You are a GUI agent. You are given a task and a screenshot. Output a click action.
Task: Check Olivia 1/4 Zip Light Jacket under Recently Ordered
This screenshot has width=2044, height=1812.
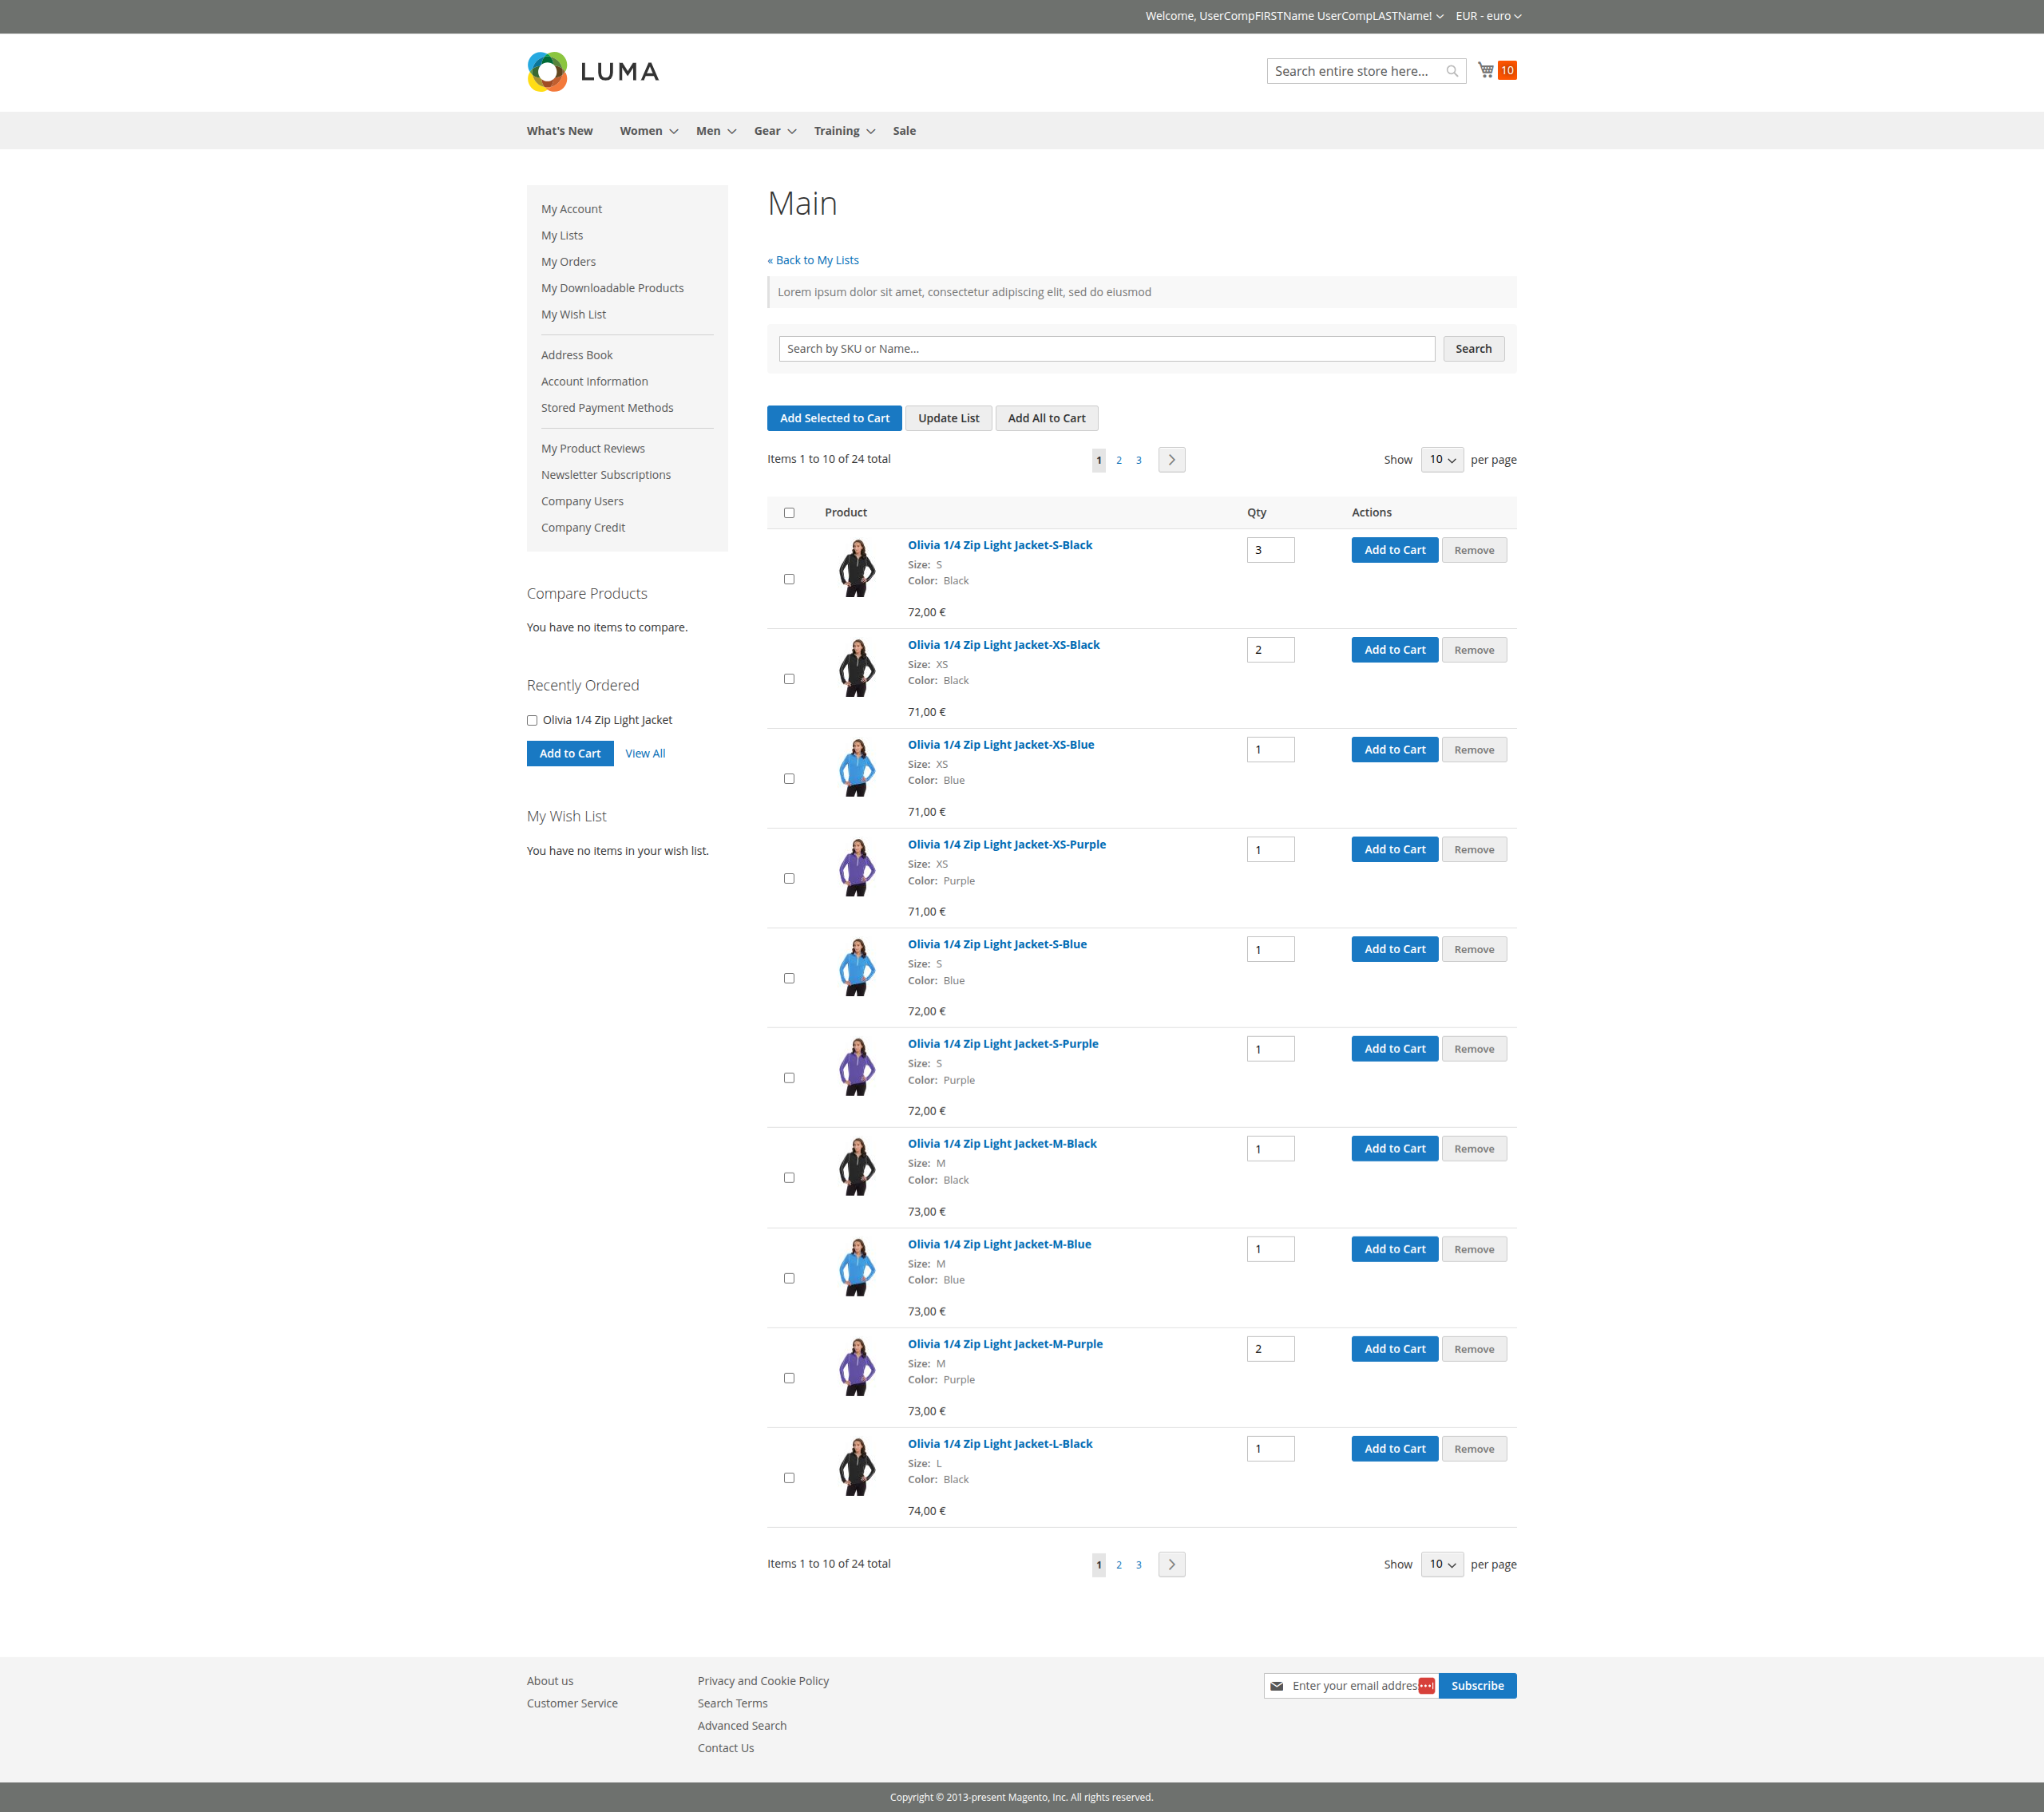[531, 719]
